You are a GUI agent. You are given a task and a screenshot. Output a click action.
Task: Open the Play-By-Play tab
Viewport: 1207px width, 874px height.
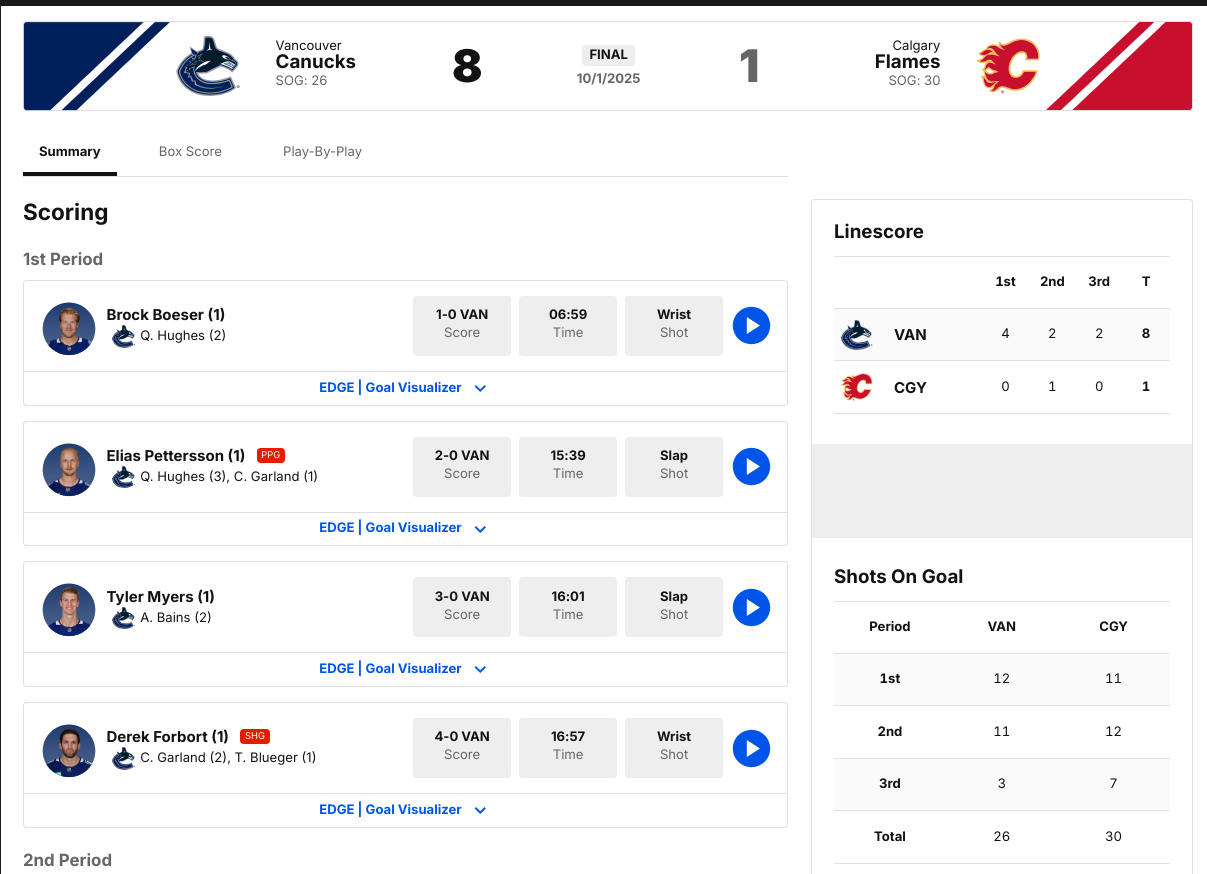coord(322,152)
